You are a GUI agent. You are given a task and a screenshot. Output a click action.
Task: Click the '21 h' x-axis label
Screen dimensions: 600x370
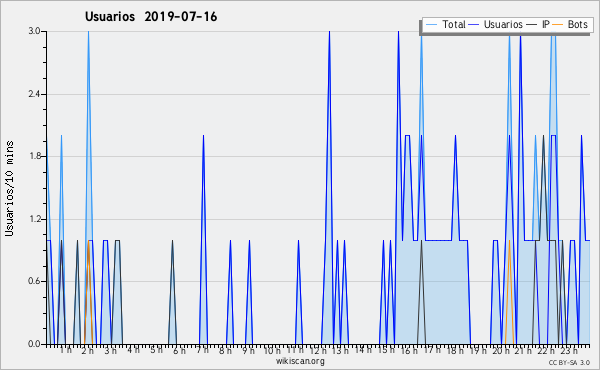523,351
